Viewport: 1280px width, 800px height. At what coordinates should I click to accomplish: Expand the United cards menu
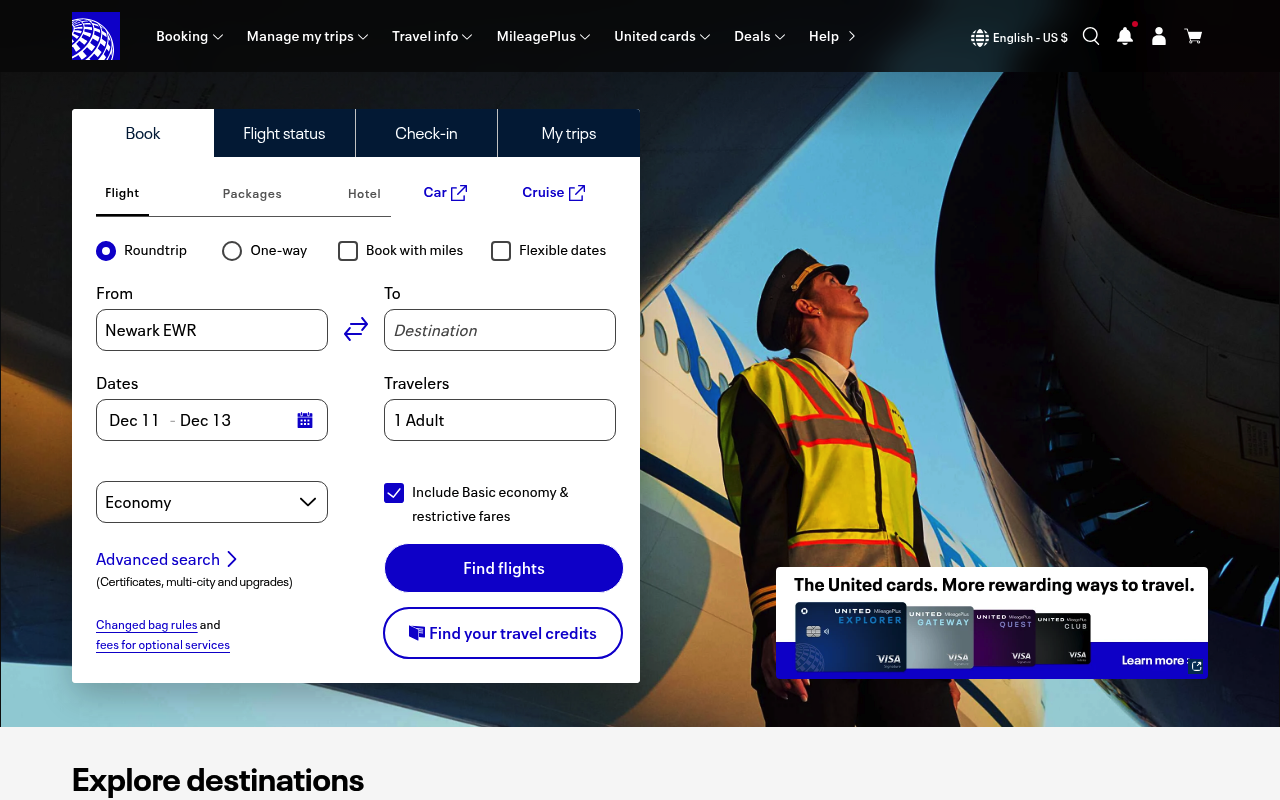[x=662, y=36]
